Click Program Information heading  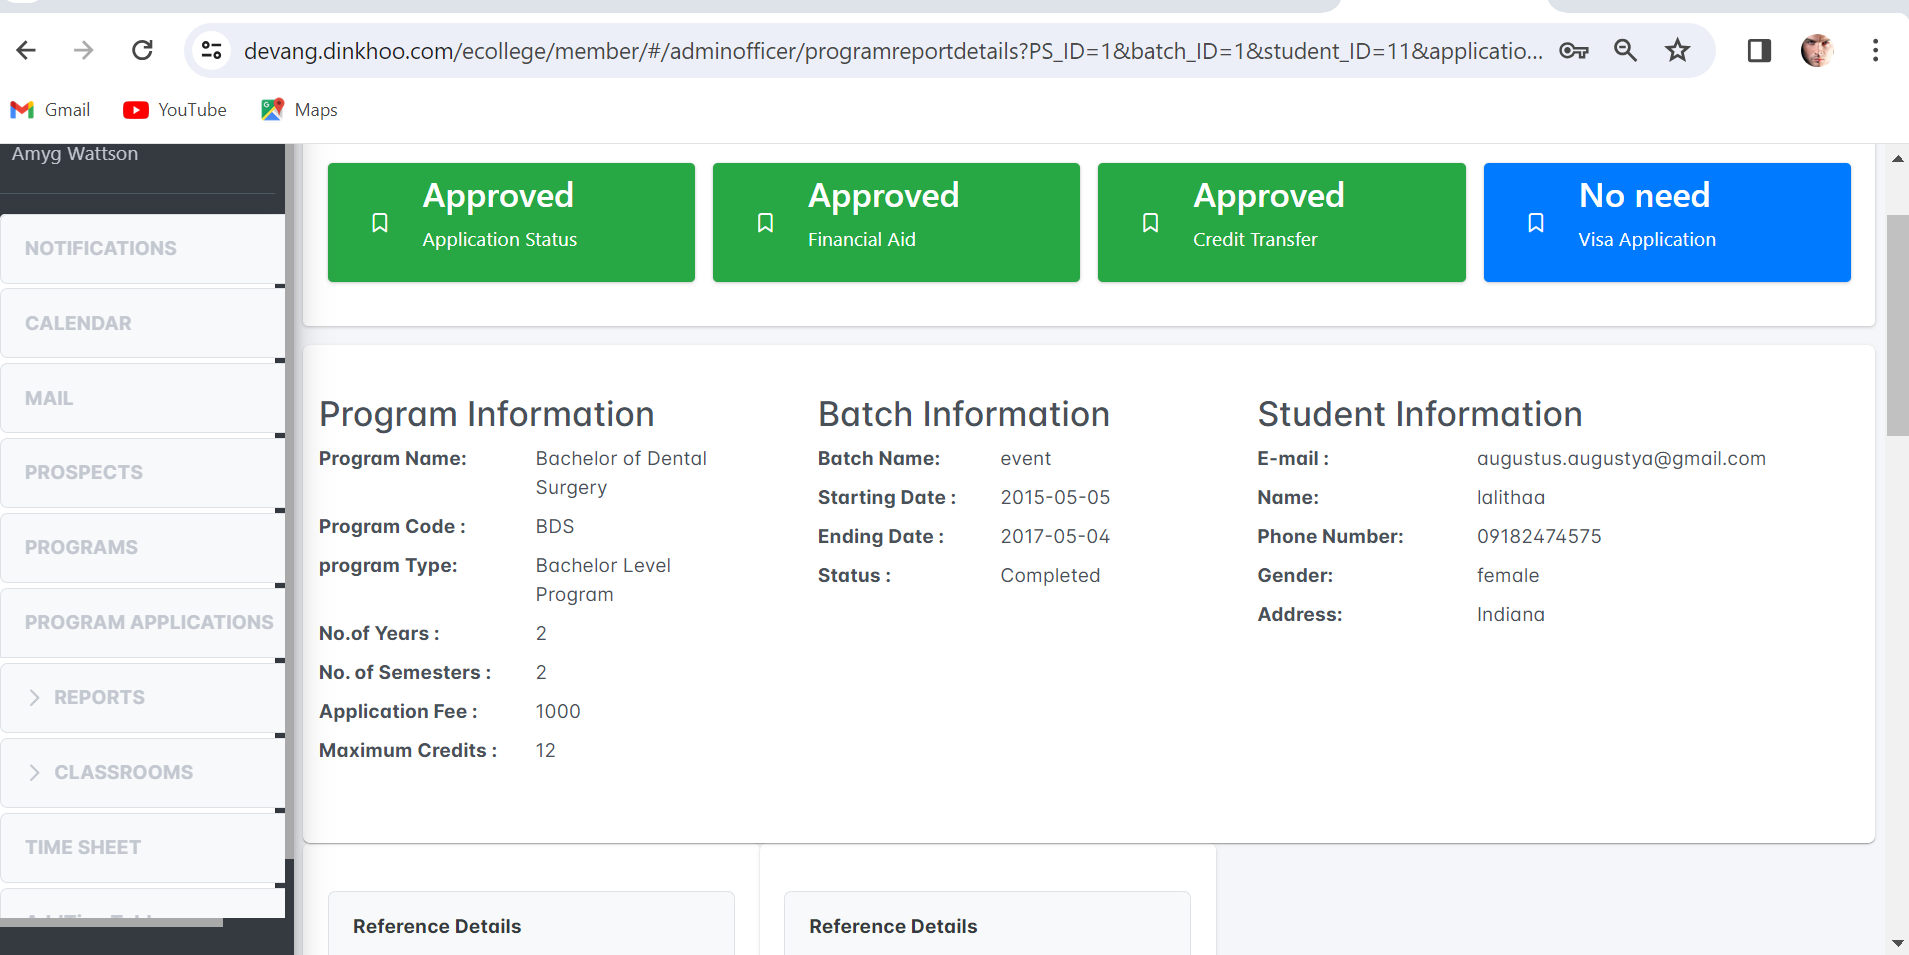pos(487,414)
